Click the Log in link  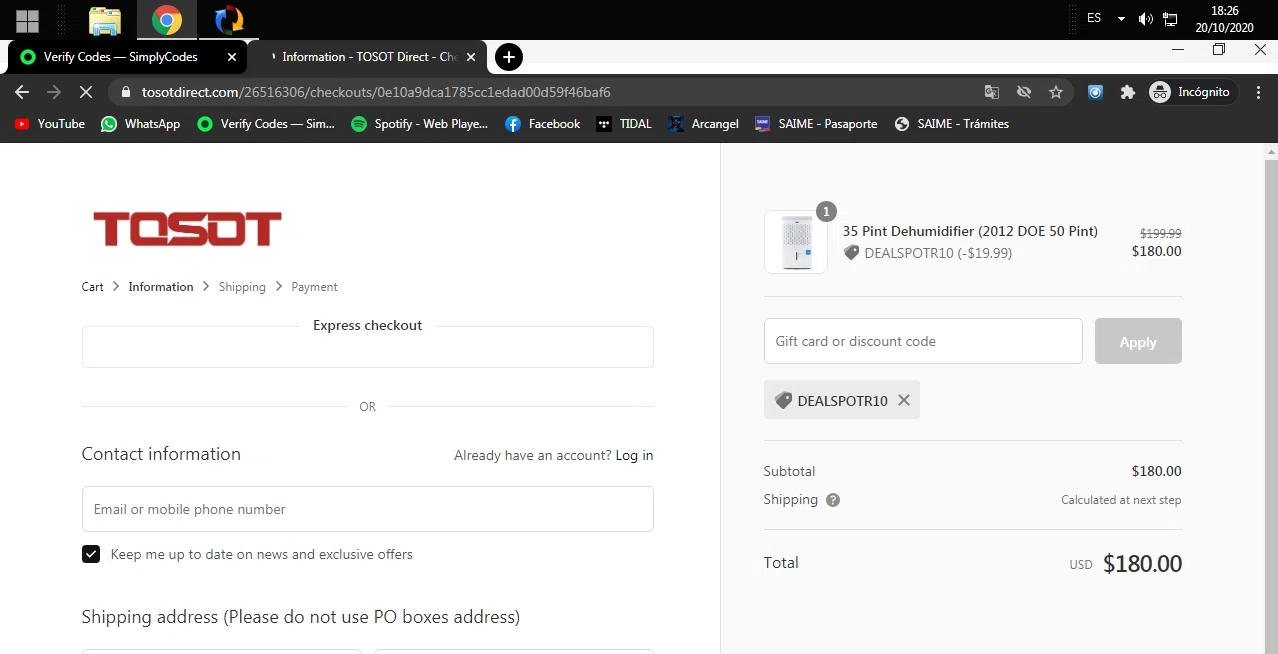pyautogui.click(x=634, y=455)
